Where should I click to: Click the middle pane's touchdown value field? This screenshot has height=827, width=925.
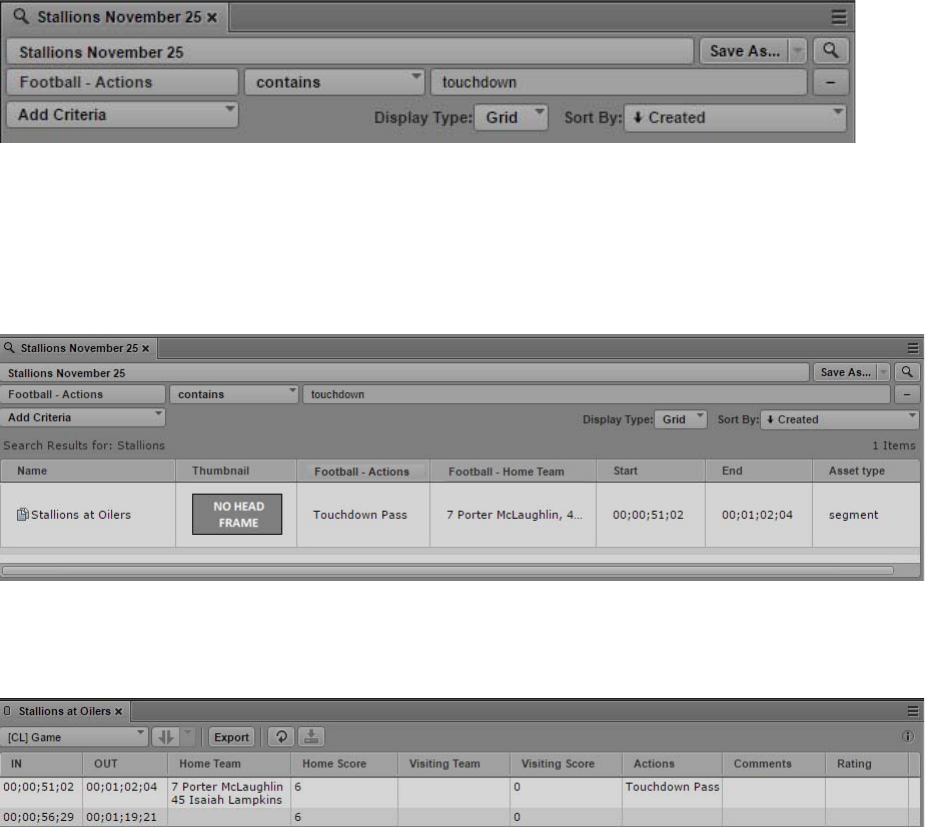click(596, 394)
